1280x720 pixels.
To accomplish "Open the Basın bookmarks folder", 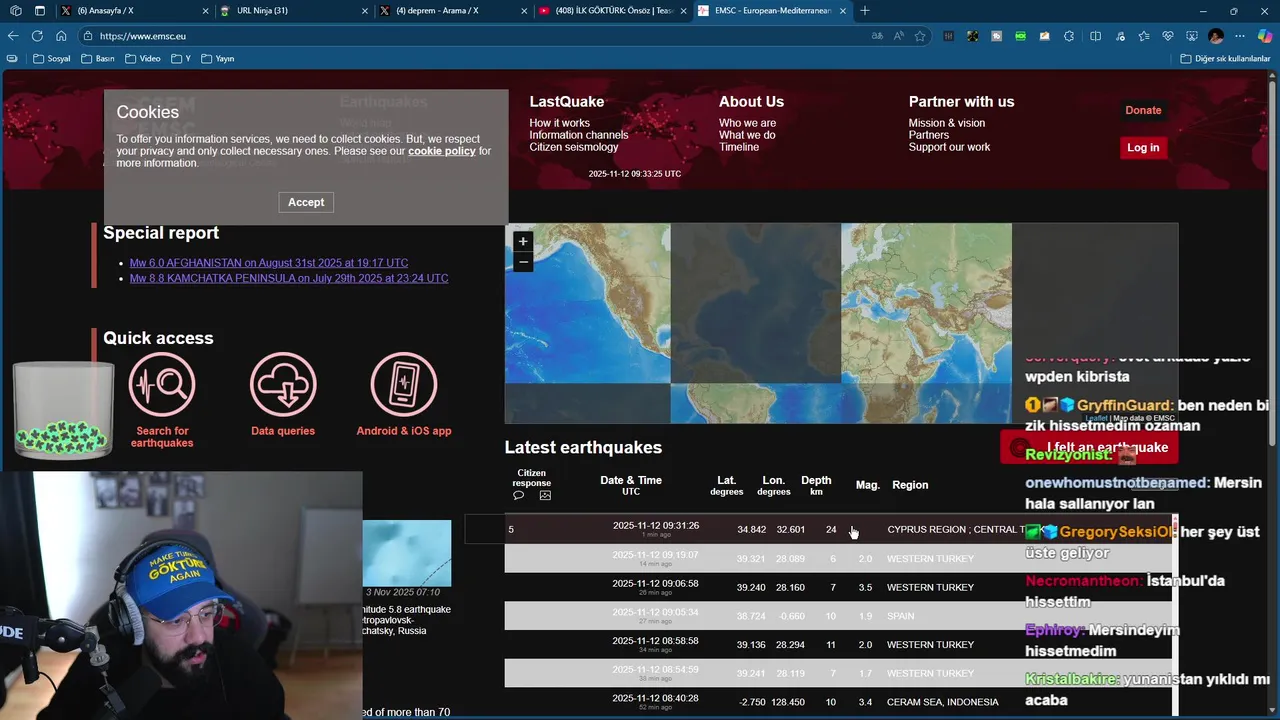I will click(x=98, y=59).
